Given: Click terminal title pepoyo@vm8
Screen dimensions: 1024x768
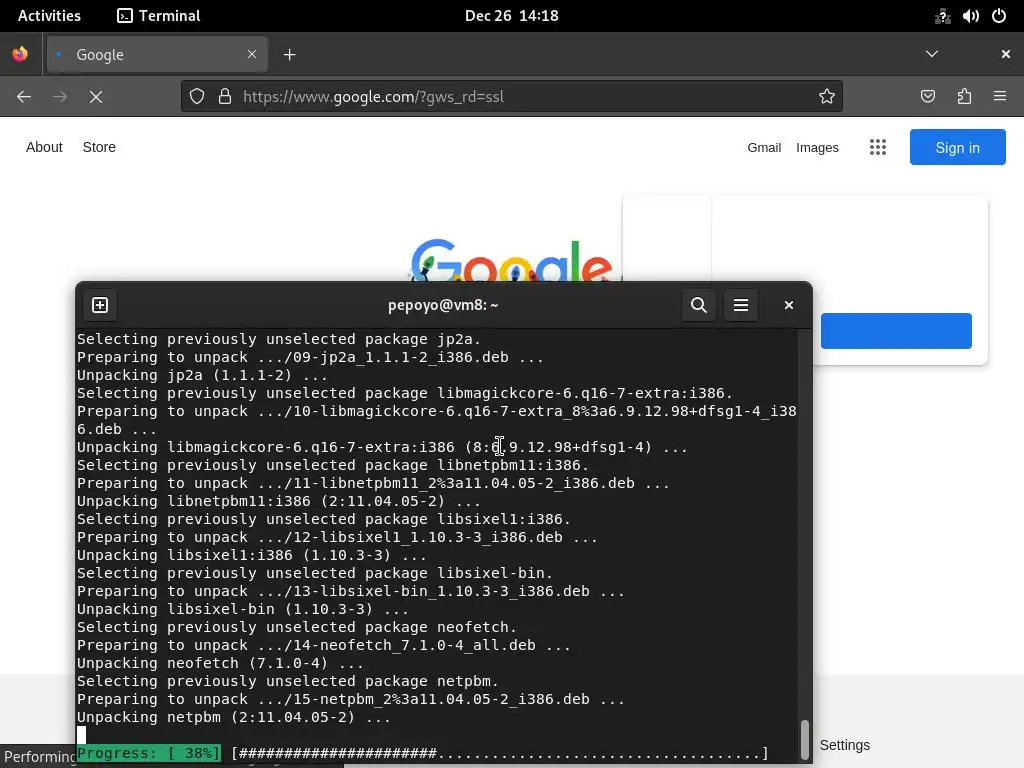Looking at the screenshot, I should [443, 305].
